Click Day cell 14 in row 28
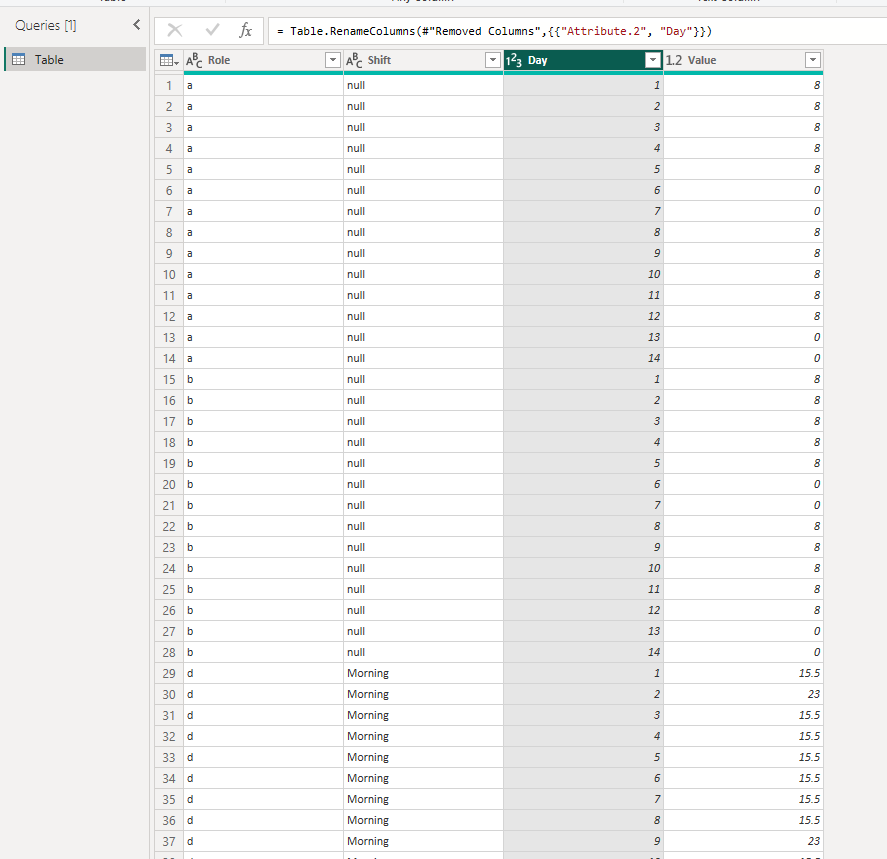 (x=583, y=653)
